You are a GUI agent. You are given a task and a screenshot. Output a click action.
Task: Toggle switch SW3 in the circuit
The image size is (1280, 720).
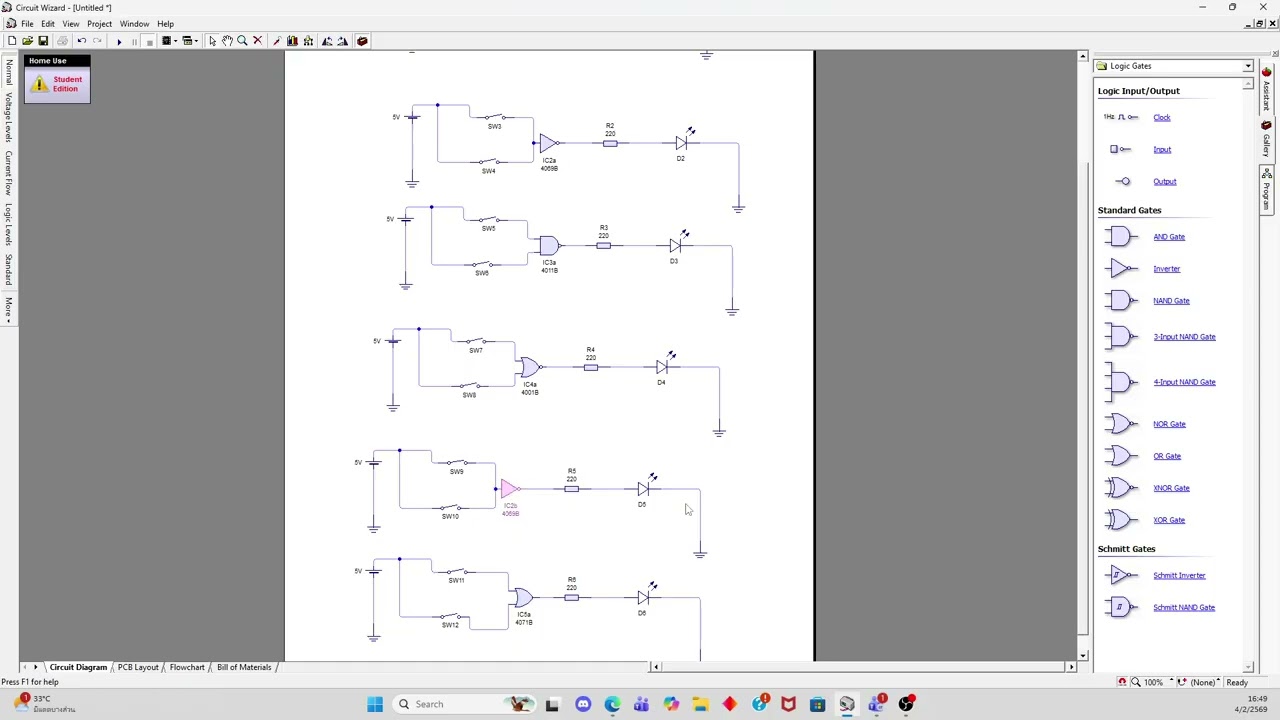(494, 117)
